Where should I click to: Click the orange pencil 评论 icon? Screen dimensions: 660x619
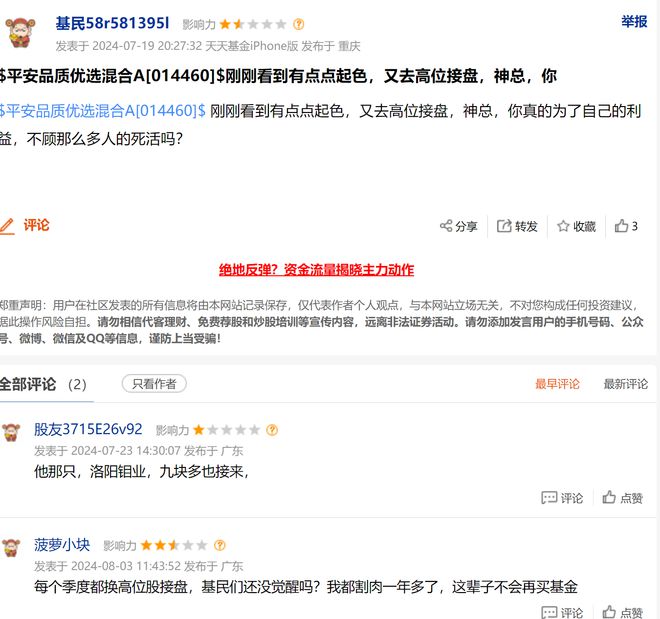[x=7, y=226]
